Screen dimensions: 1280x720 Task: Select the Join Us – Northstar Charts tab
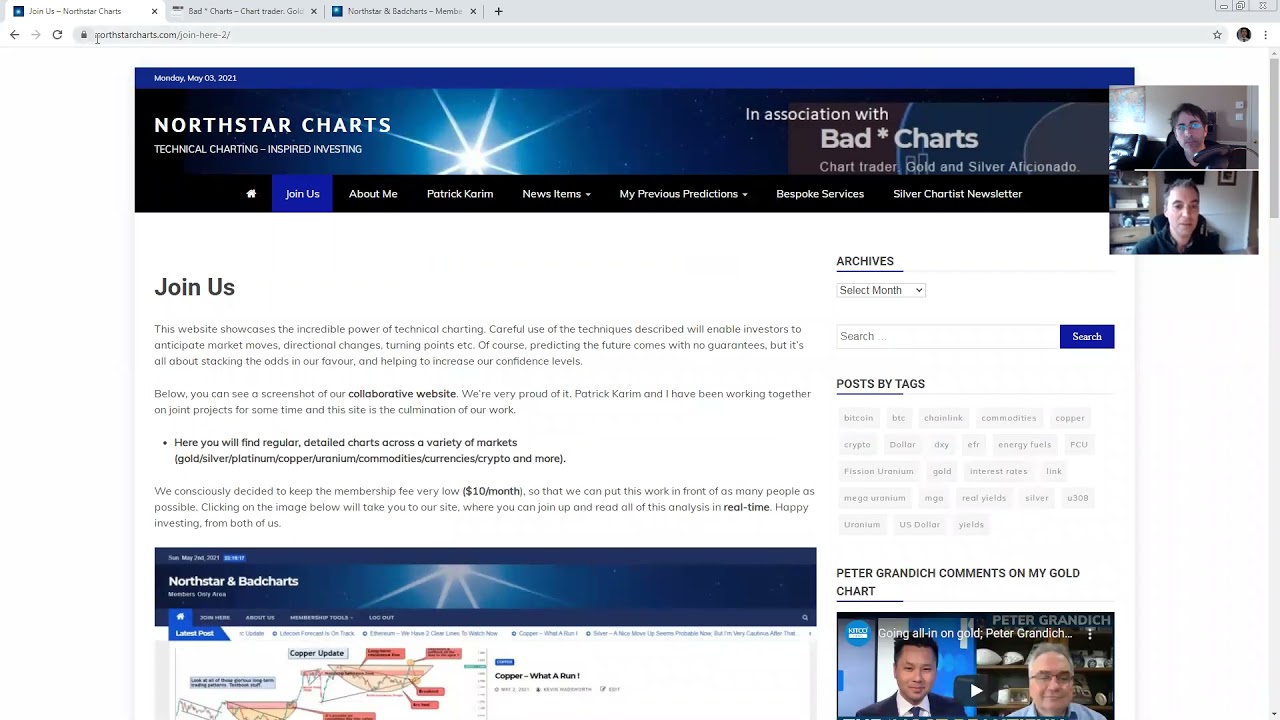coord(82,11)
